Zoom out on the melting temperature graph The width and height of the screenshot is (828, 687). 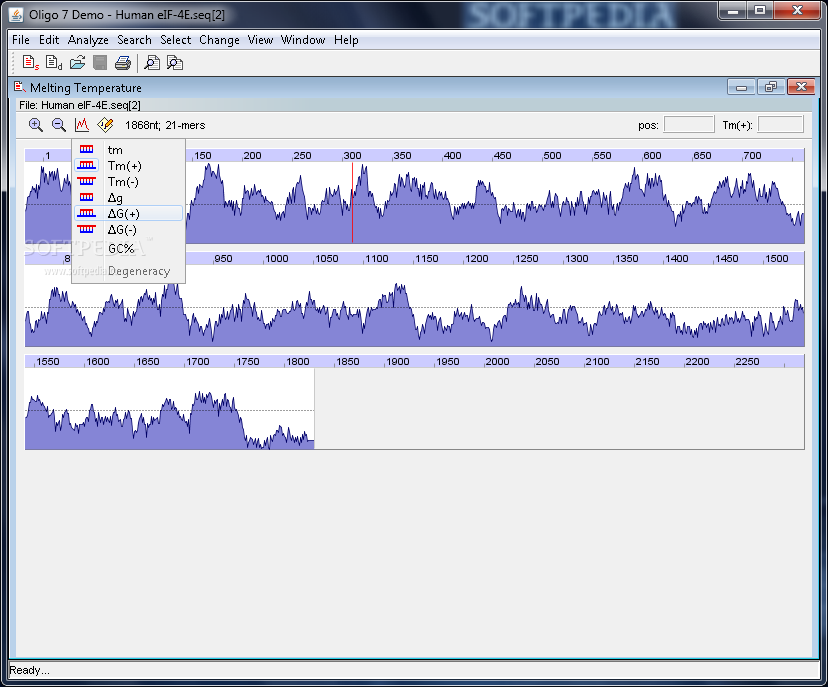(59, 125)
